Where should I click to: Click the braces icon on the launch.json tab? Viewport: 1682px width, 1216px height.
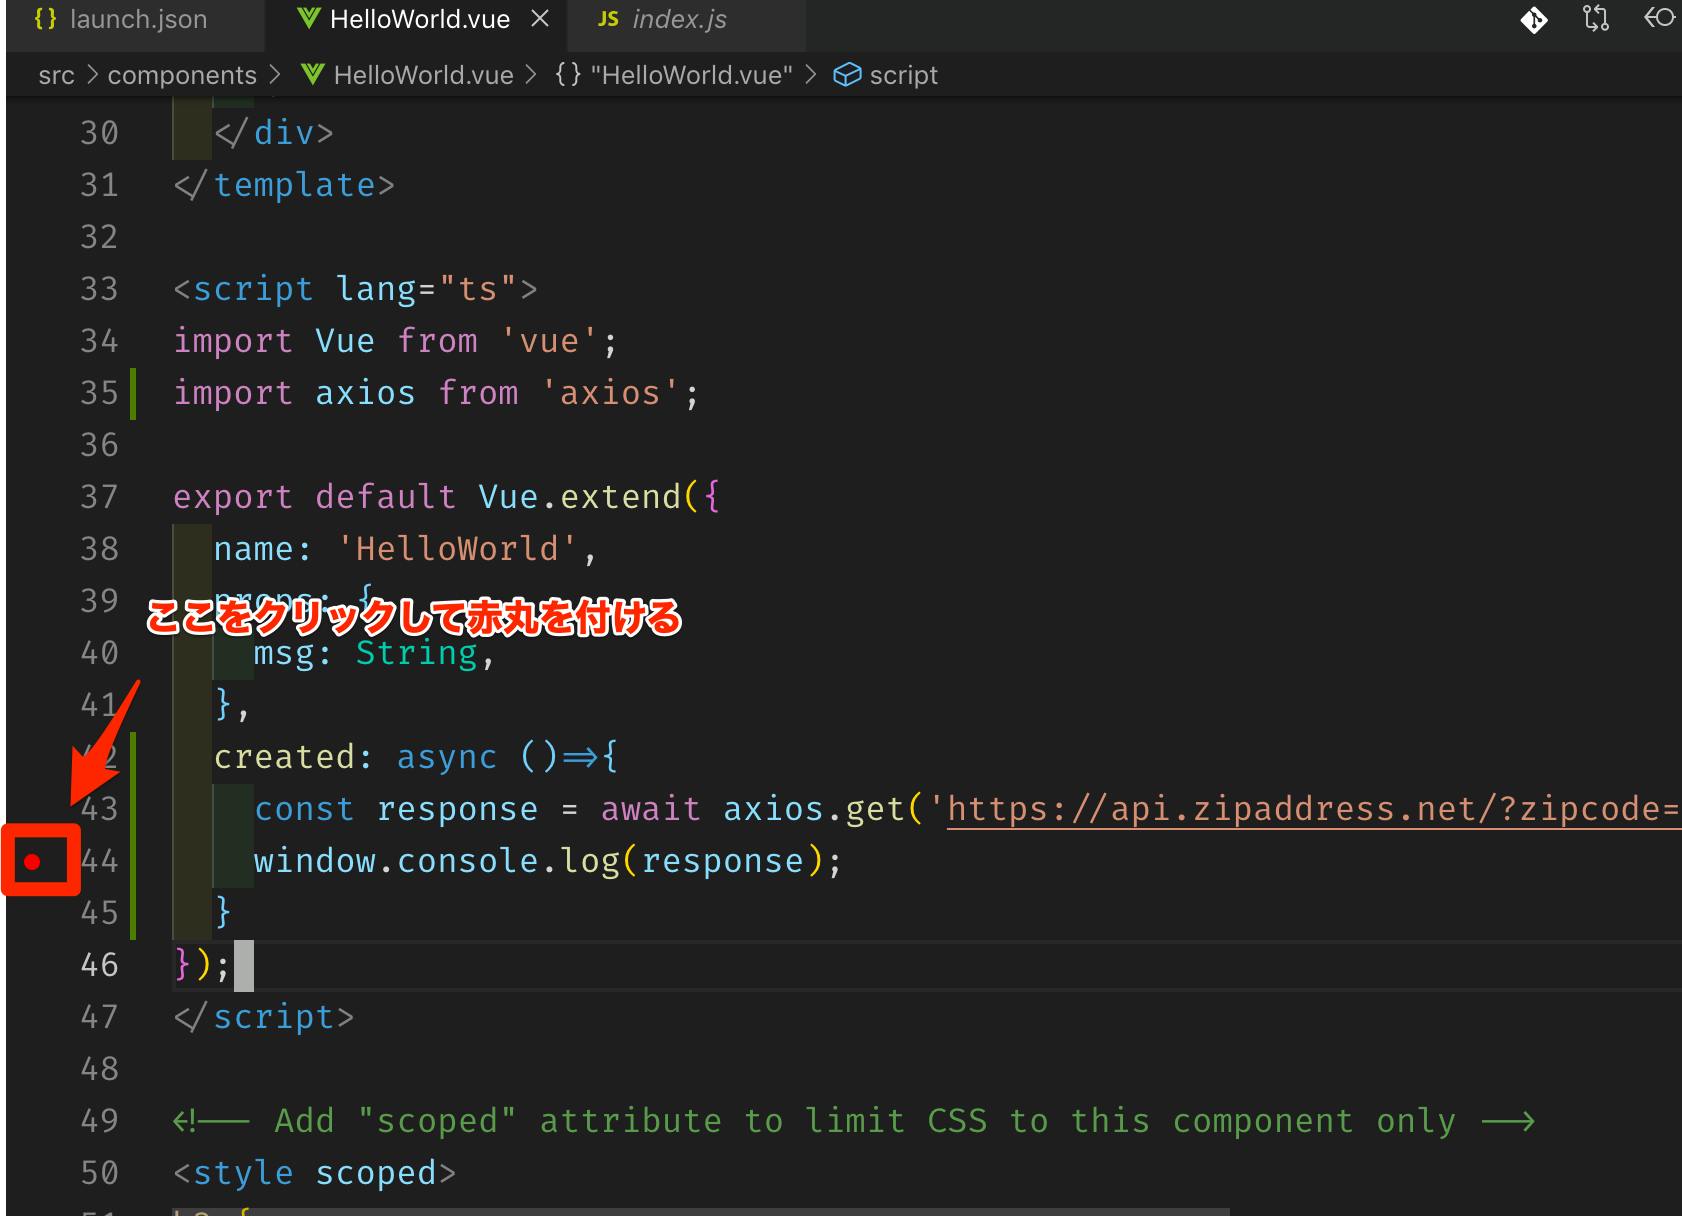click(x=44, y=18)
